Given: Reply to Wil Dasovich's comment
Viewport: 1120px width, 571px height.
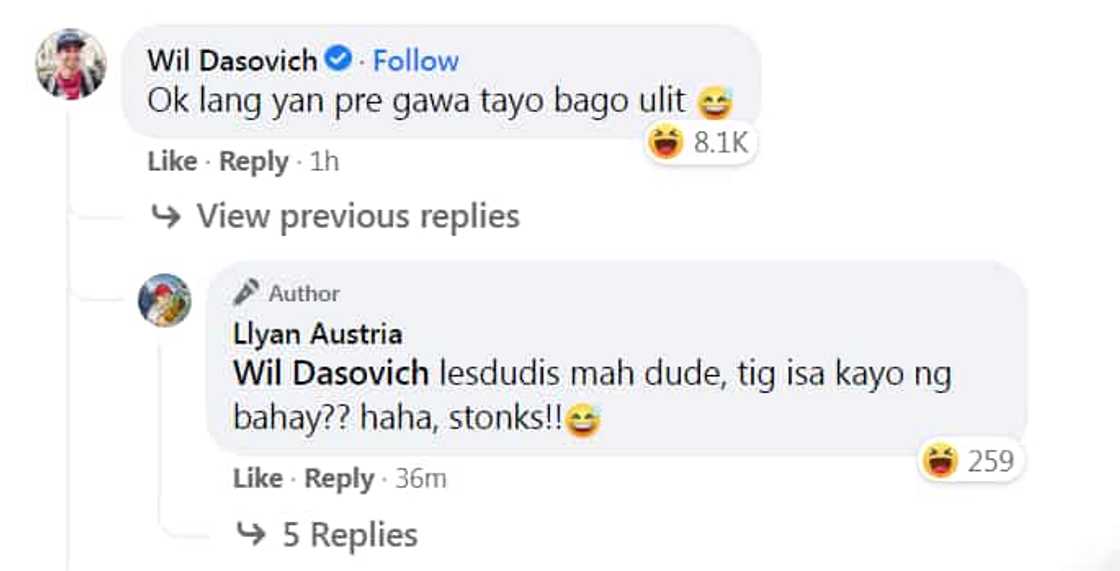Looking at the screenshot, I should pyautogui.click(x=254, y=162).
